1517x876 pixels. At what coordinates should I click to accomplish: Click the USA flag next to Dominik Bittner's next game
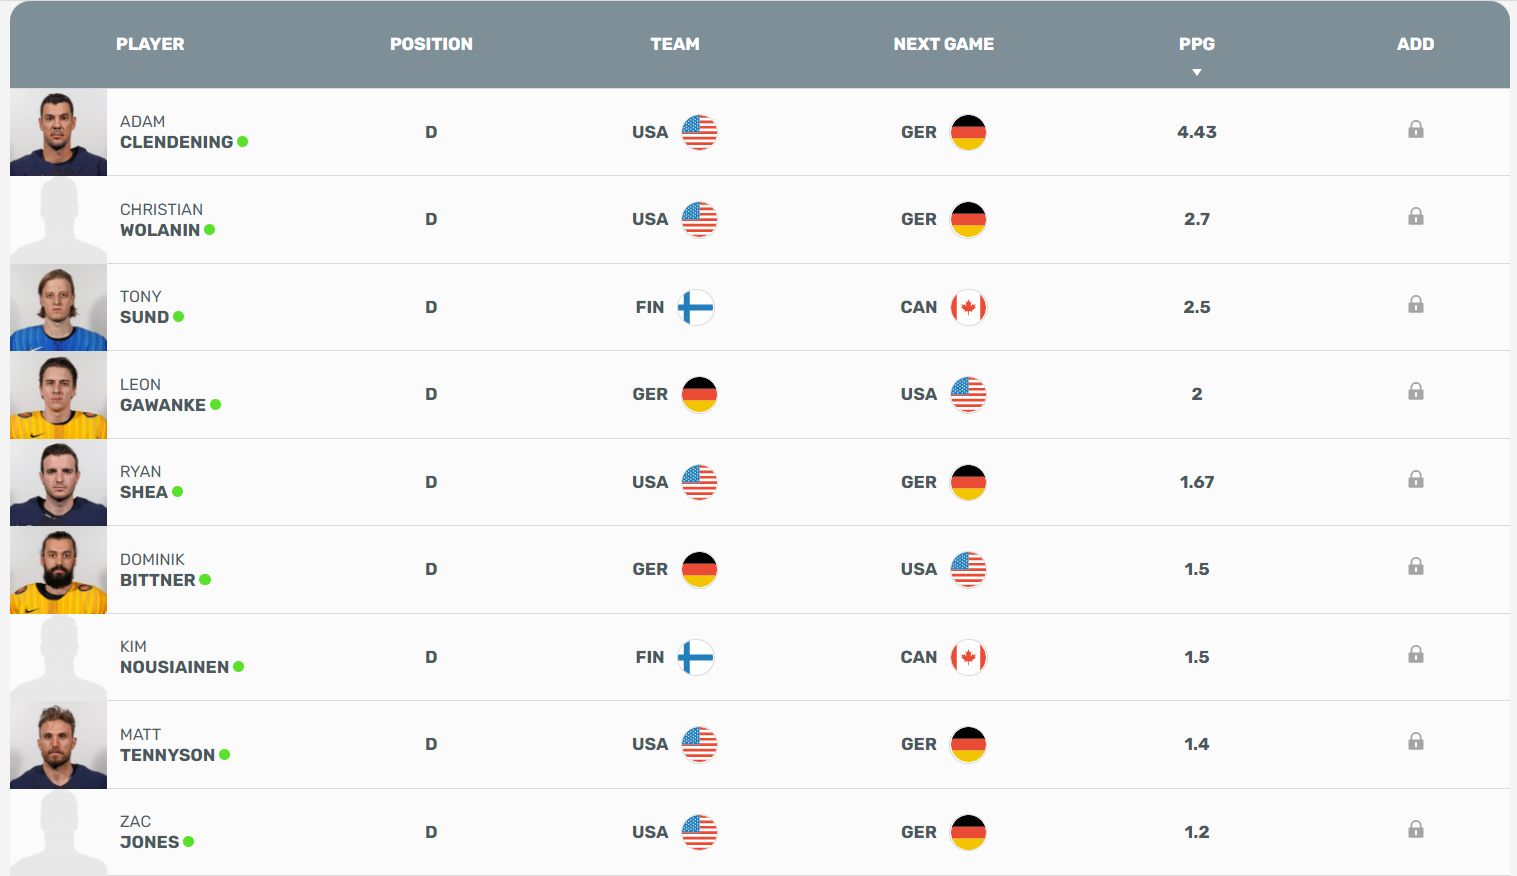pyautogui.click(x=968, y=569)
